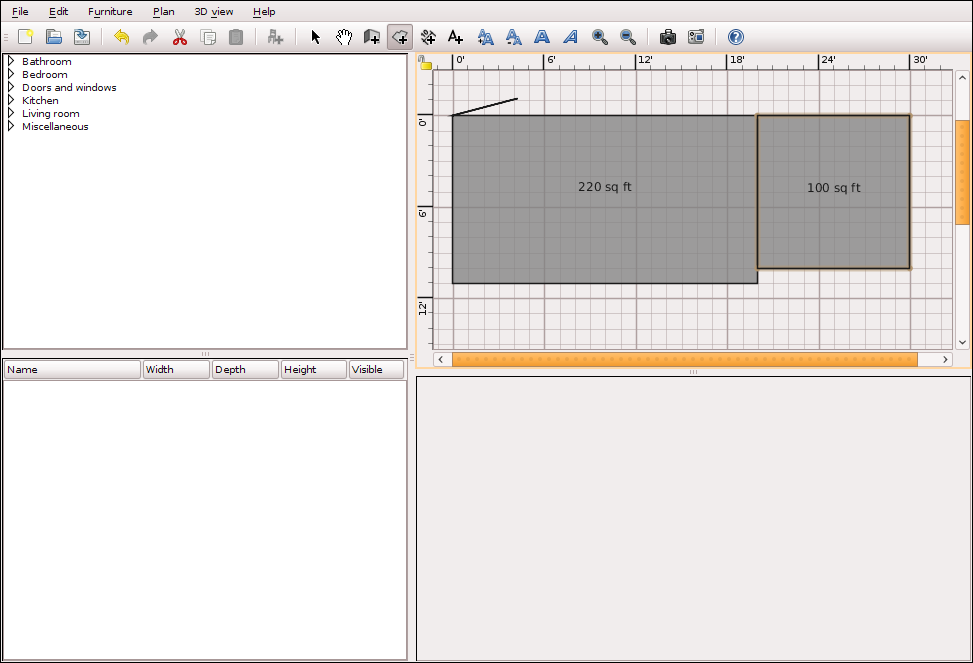Expand the Bedroom category
This screenshot has height=663, width=973.
coord(11,74)
